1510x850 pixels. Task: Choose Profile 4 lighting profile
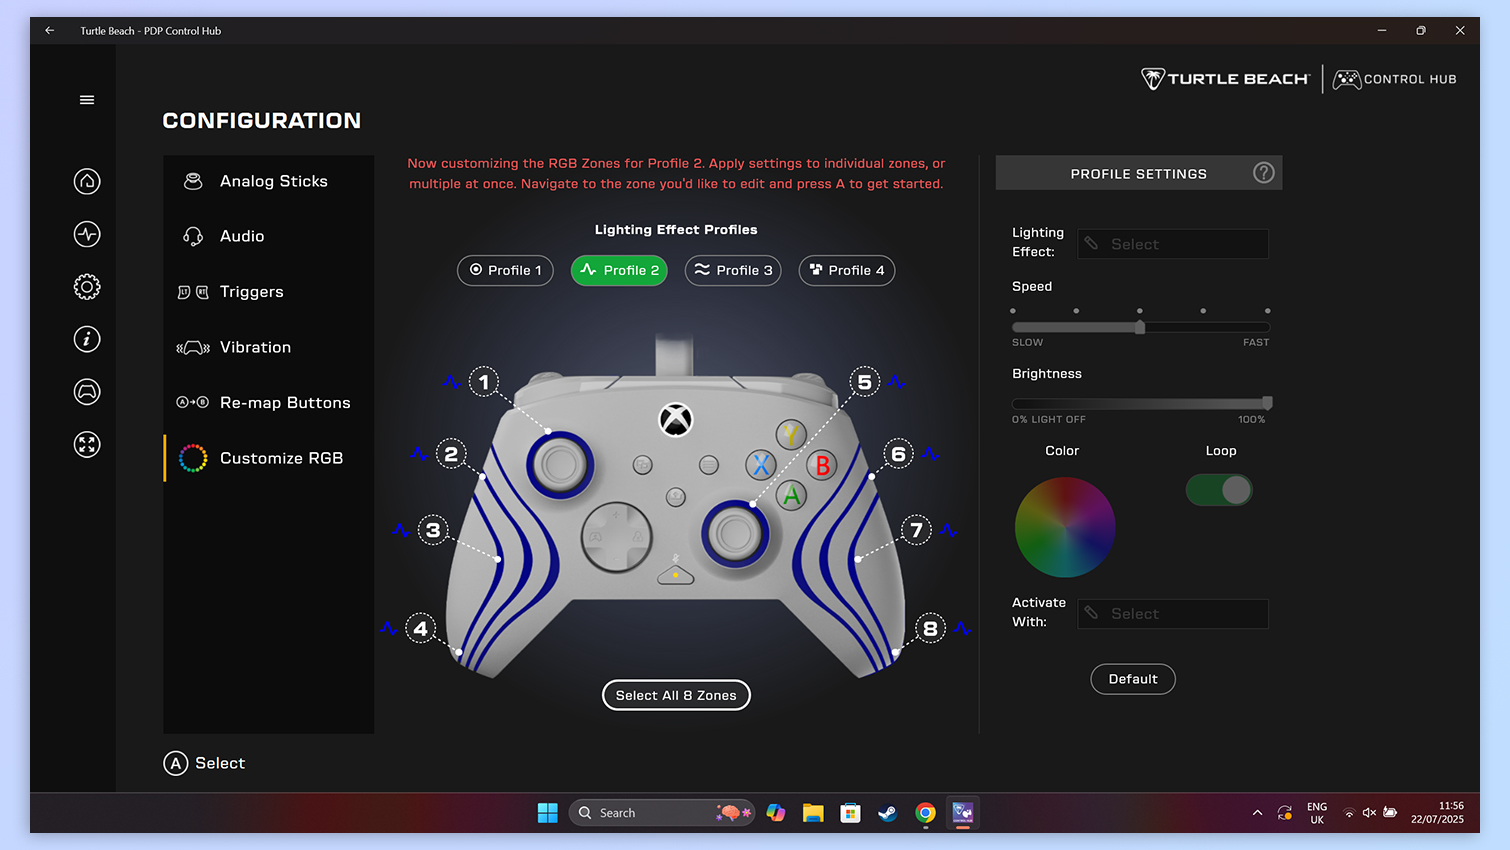point(846,270)
